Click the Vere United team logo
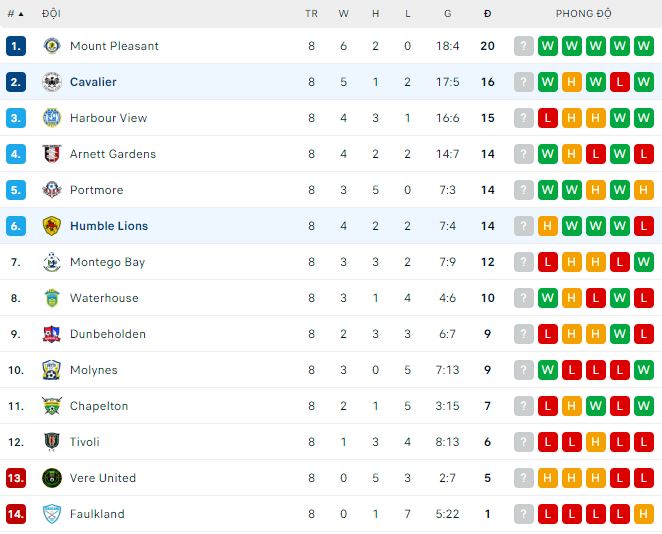Screen dimensions: 662x534 click(x=52, y=478)
